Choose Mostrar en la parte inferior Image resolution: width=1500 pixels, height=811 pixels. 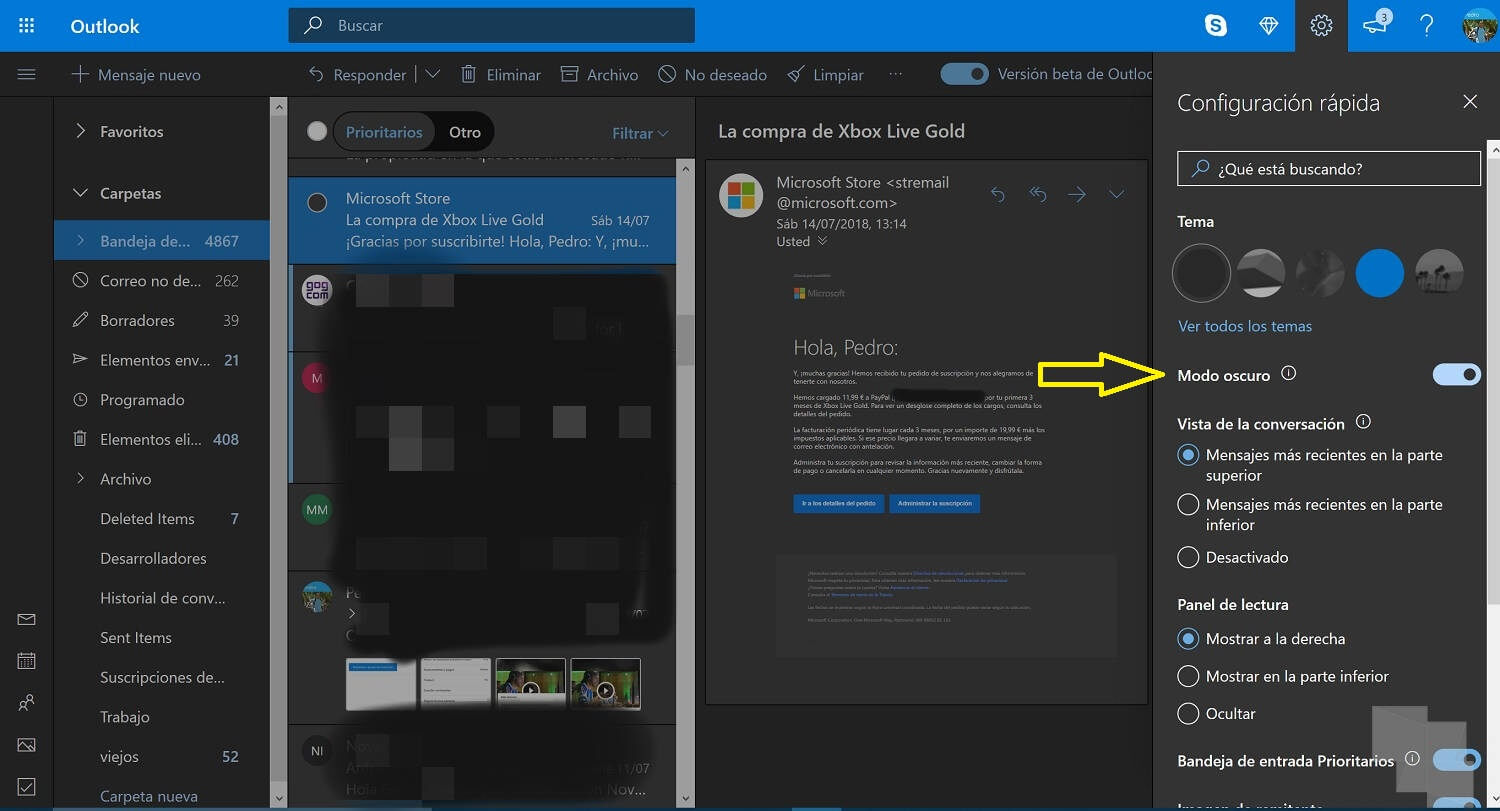pyautogui.click(x=1188, y=676)
